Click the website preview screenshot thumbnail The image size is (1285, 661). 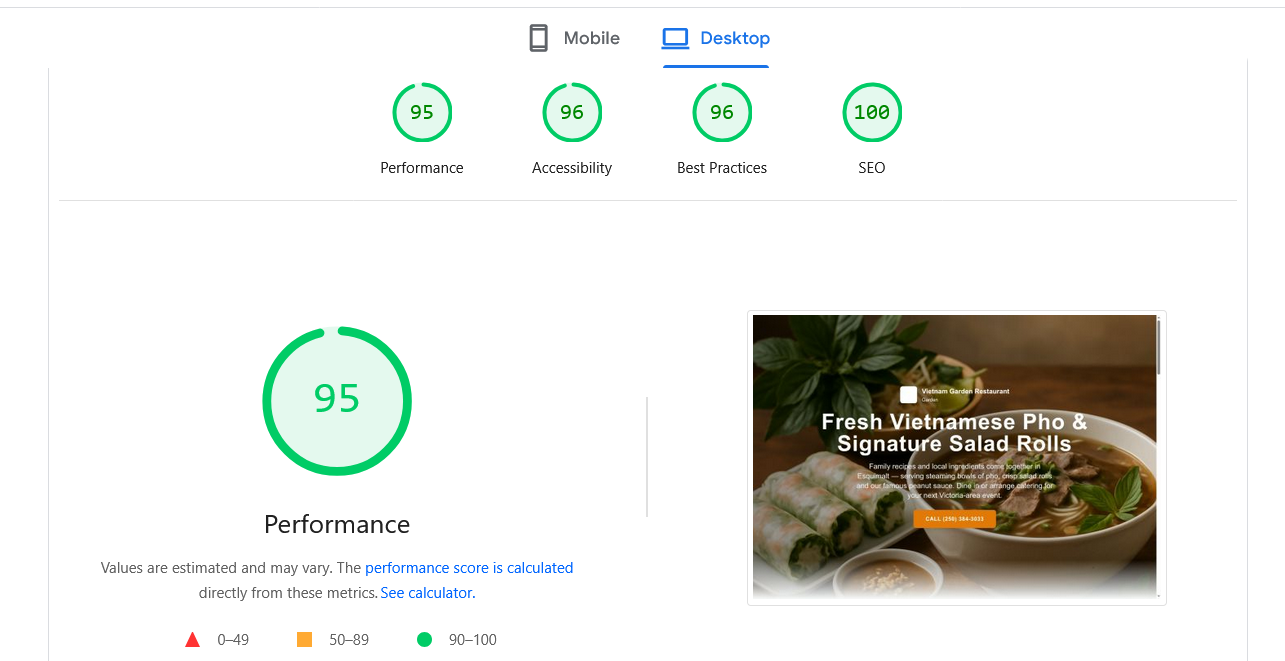pos(956,457)
